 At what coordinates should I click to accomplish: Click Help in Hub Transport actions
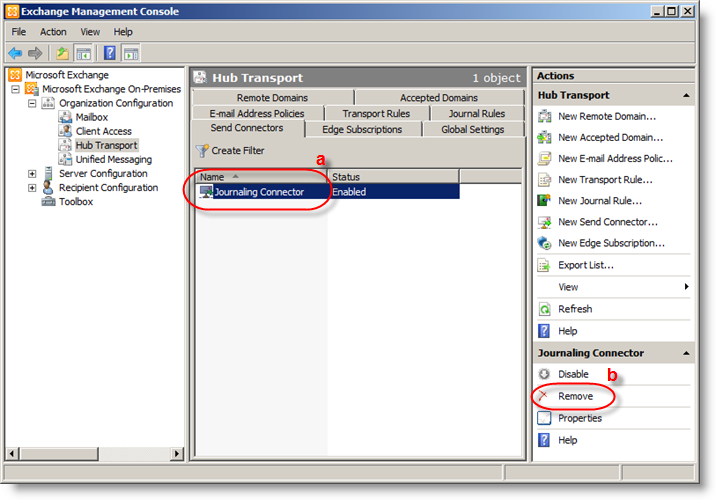[568, 331]
